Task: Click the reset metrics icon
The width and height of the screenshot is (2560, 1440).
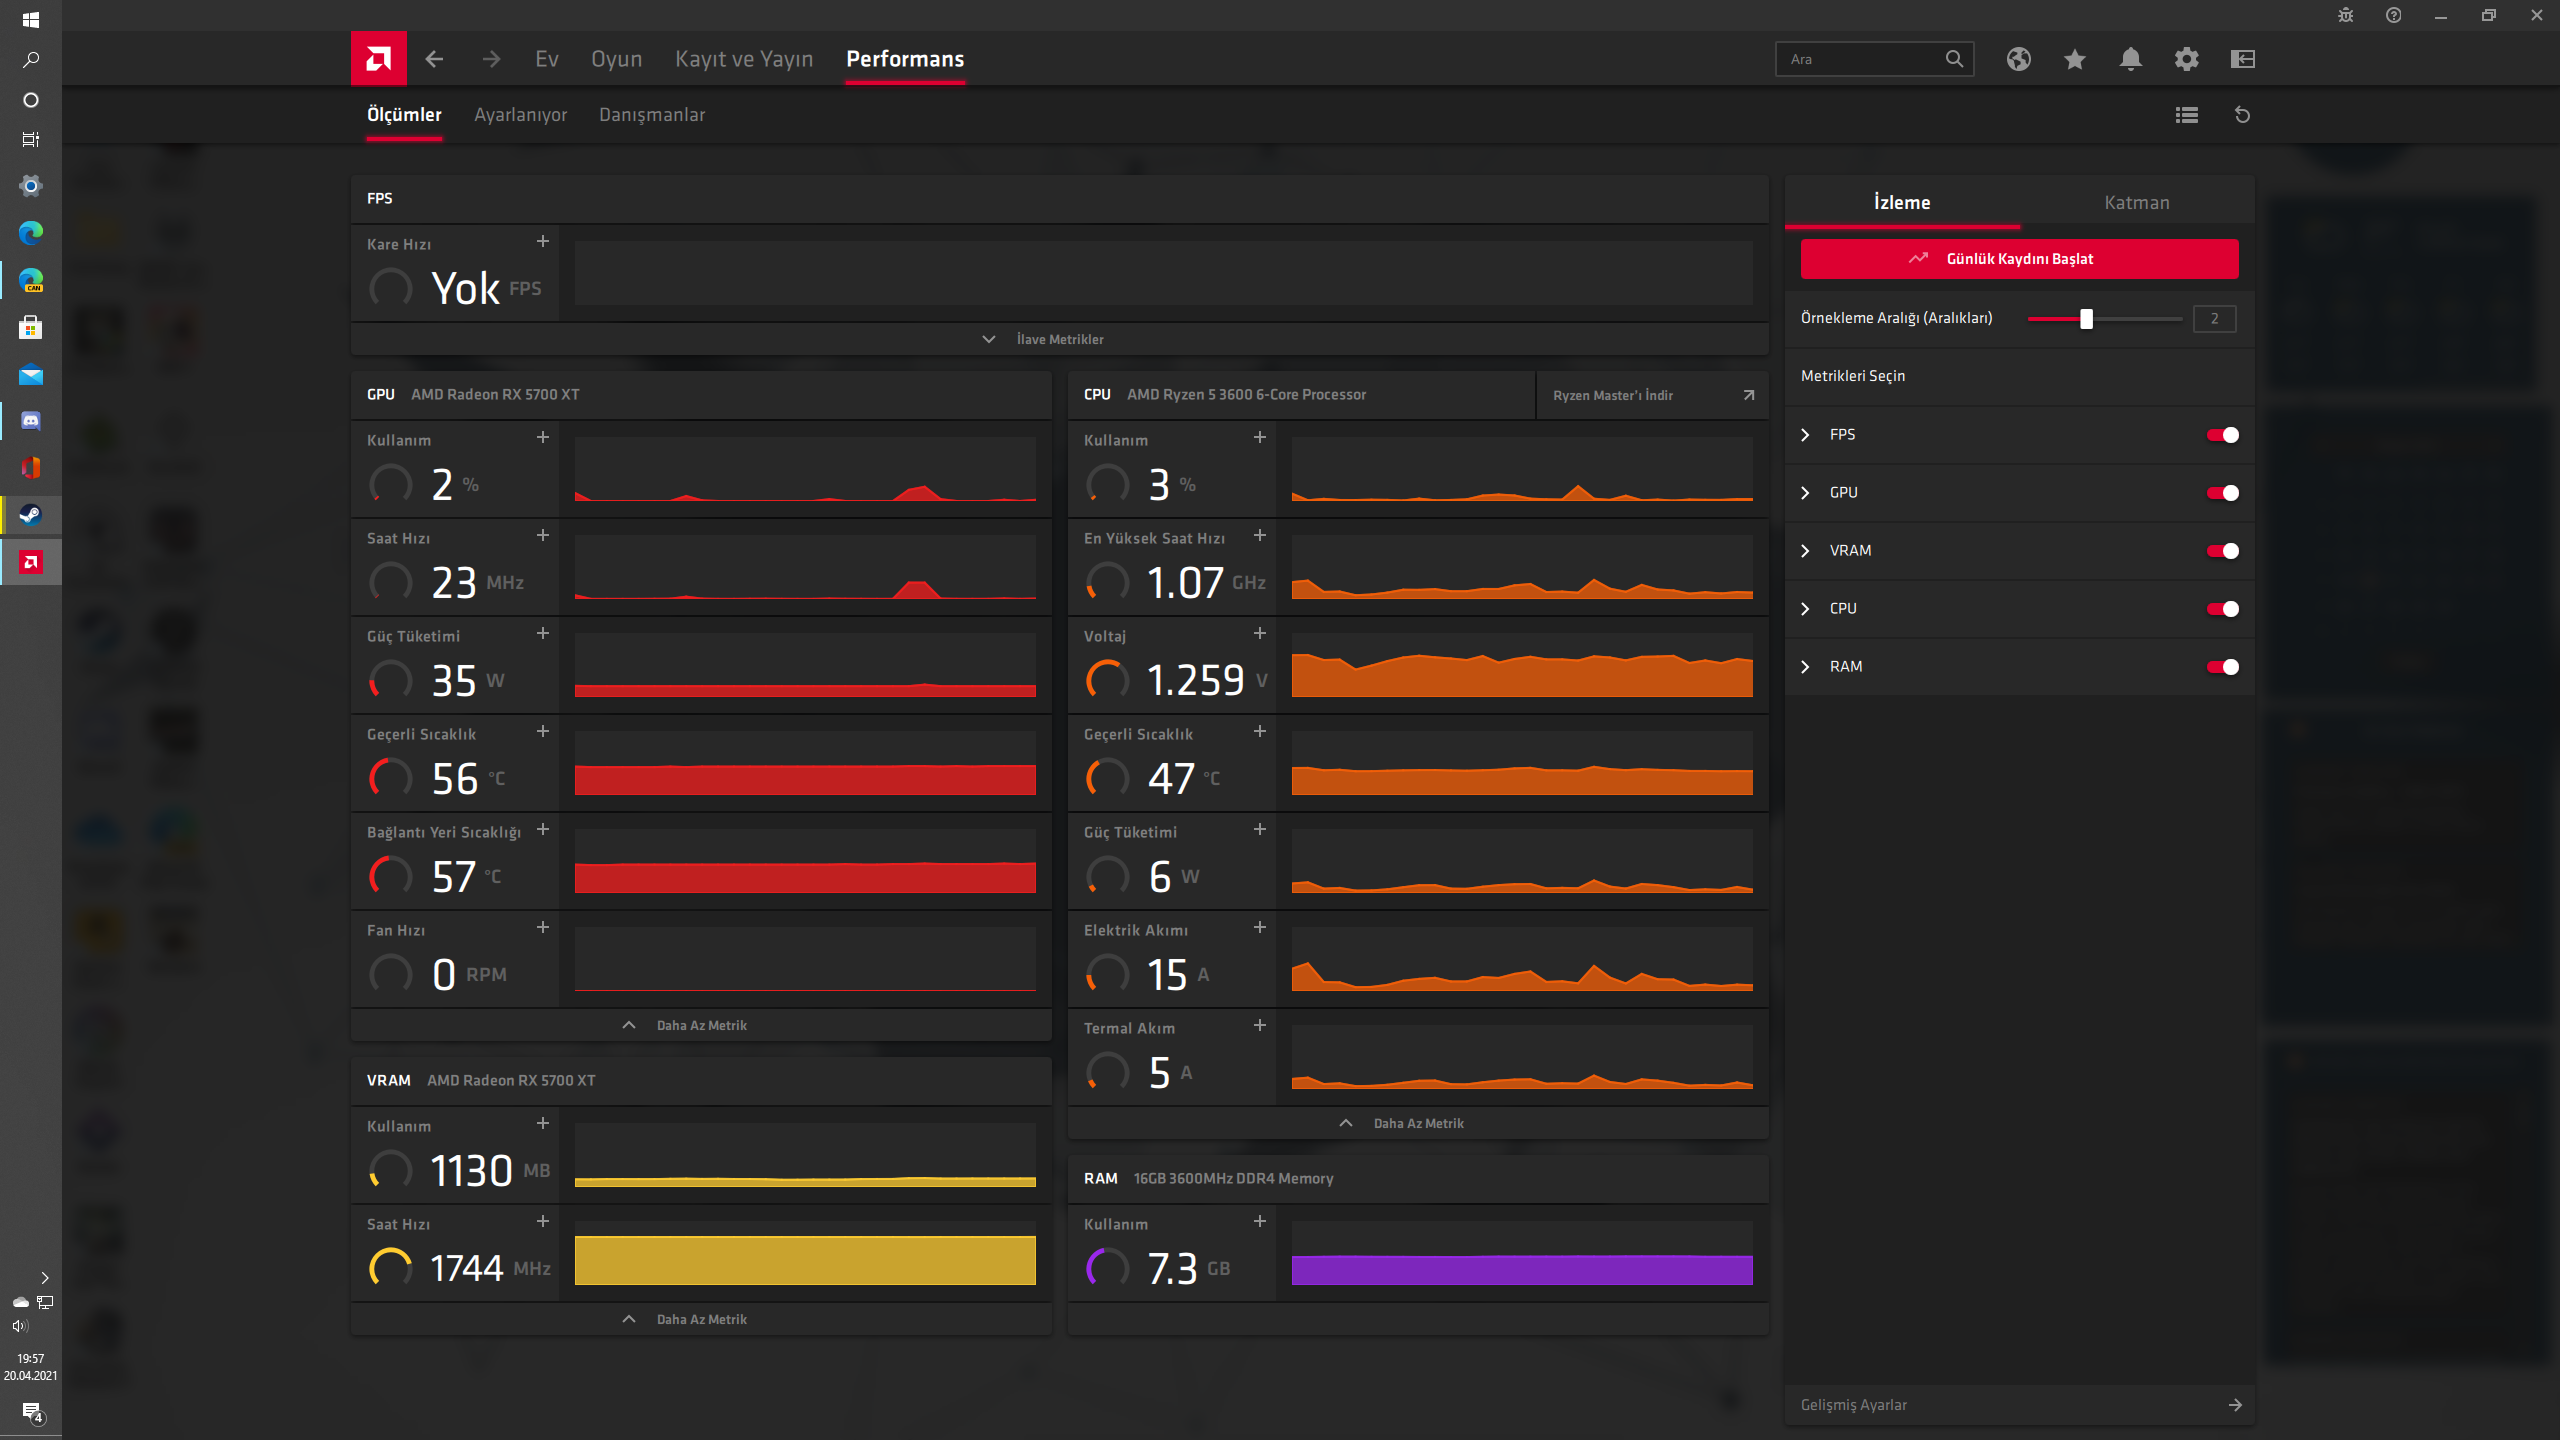Action: pyautogui.click(x=2243, y=115)
